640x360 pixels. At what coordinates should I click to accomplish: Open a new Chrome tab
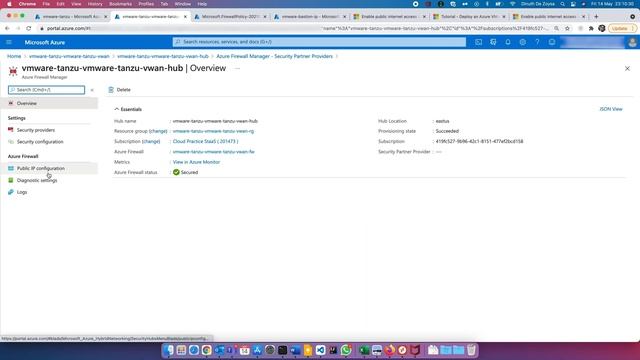596,17
